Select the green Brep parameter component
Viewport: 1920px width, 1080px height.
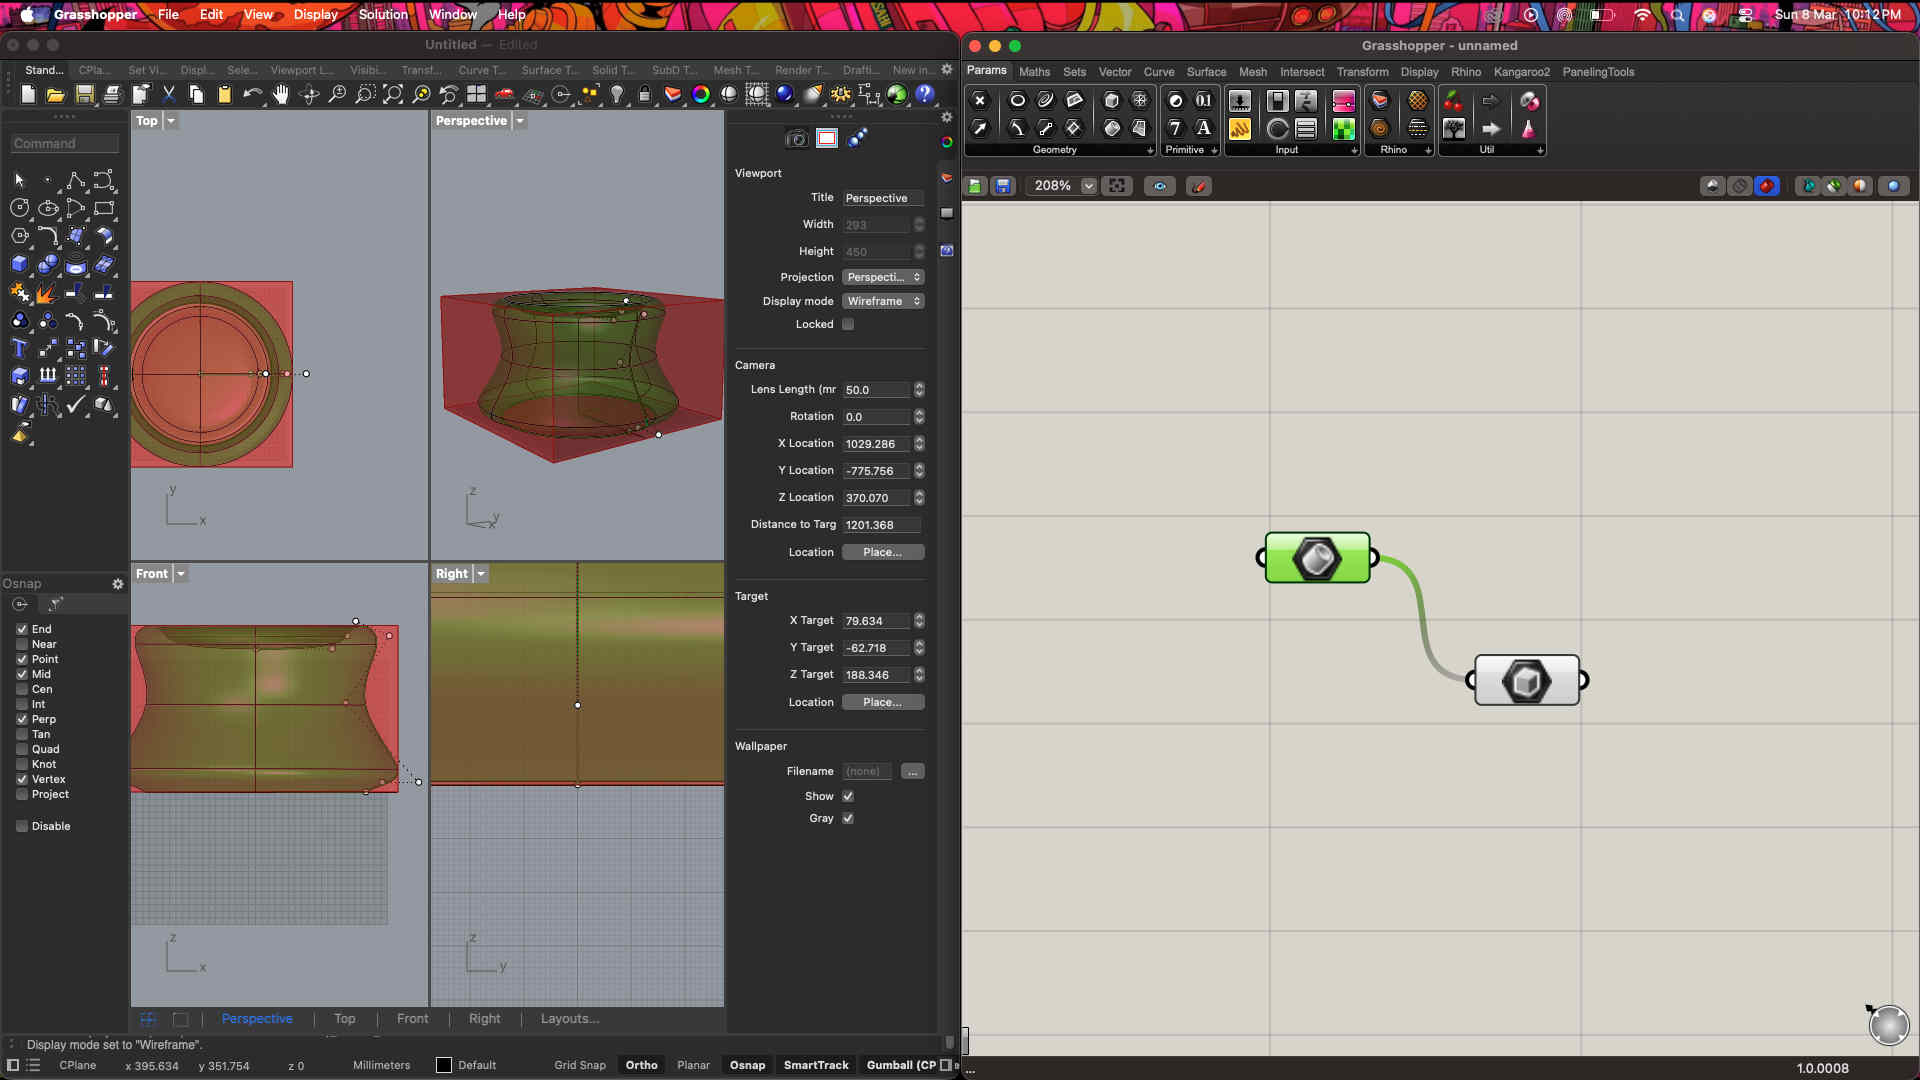click(x=1317, y=558)
